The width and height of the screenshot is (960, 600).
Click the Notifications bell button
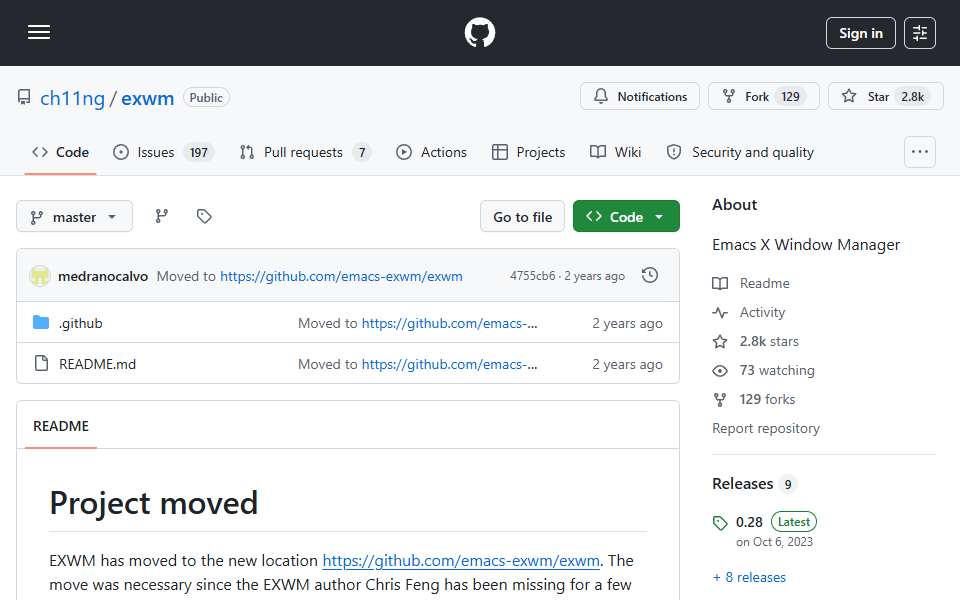(640, 97)
